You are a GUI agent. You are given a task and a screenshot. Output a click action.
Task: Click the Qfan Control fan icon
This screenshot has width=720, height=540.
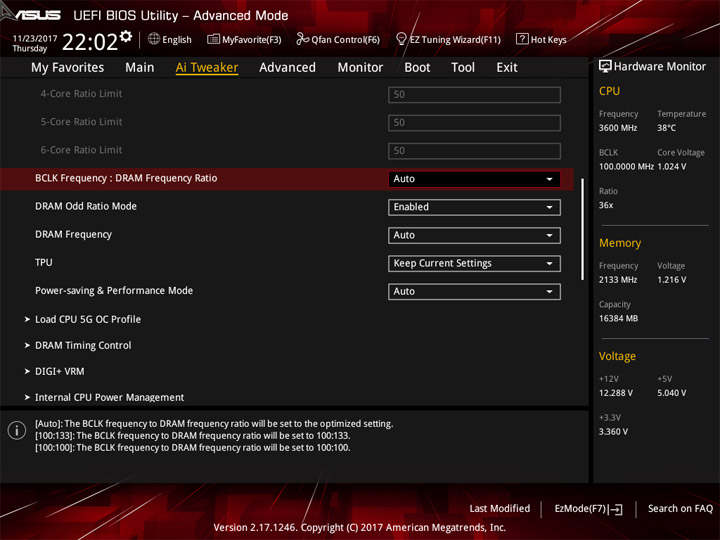[302, 39]
